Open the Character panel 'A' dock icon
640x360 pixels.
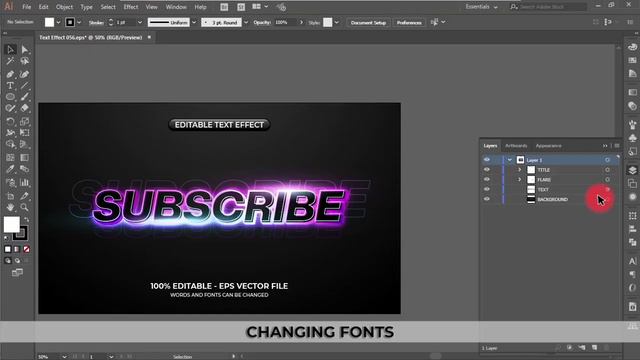[x=632, y=261]
